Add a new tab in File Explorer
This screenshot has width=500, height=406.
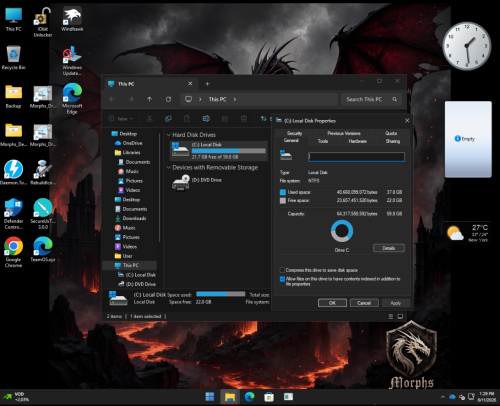207,84
